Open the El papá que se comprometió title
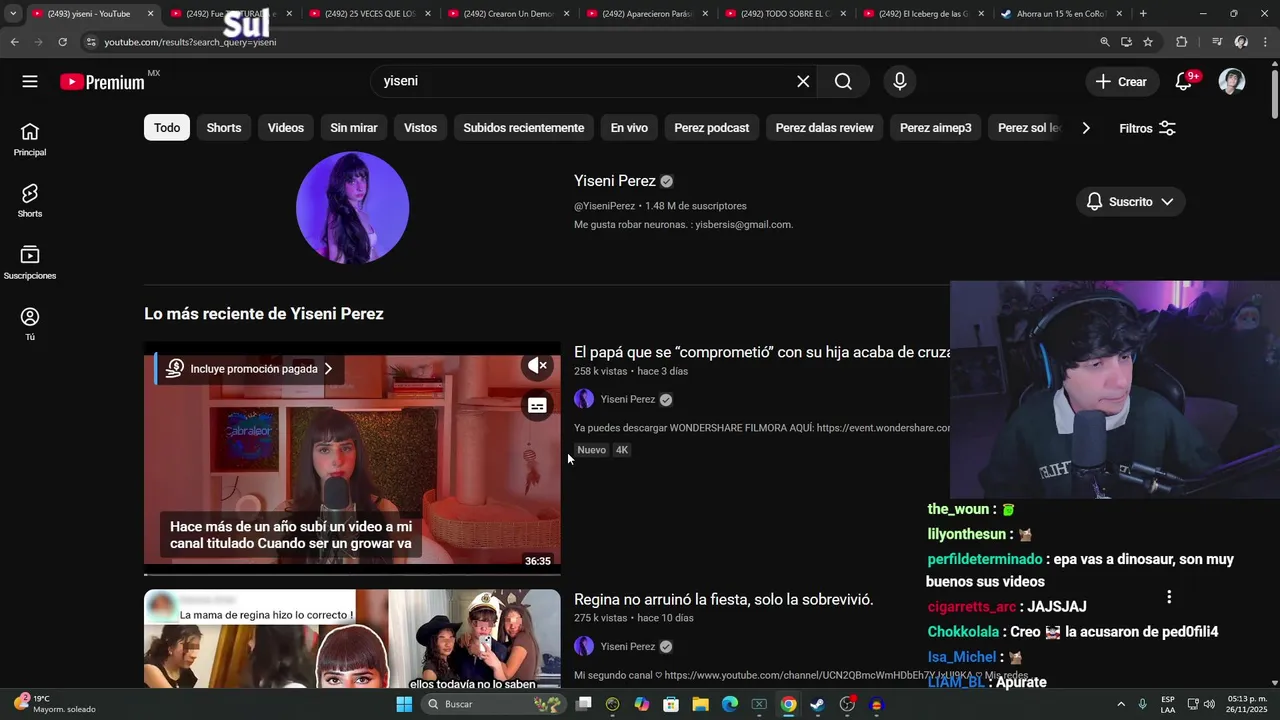Image resolution: width=1280 pixels, height=720 pixels. [x=762, y=352]
